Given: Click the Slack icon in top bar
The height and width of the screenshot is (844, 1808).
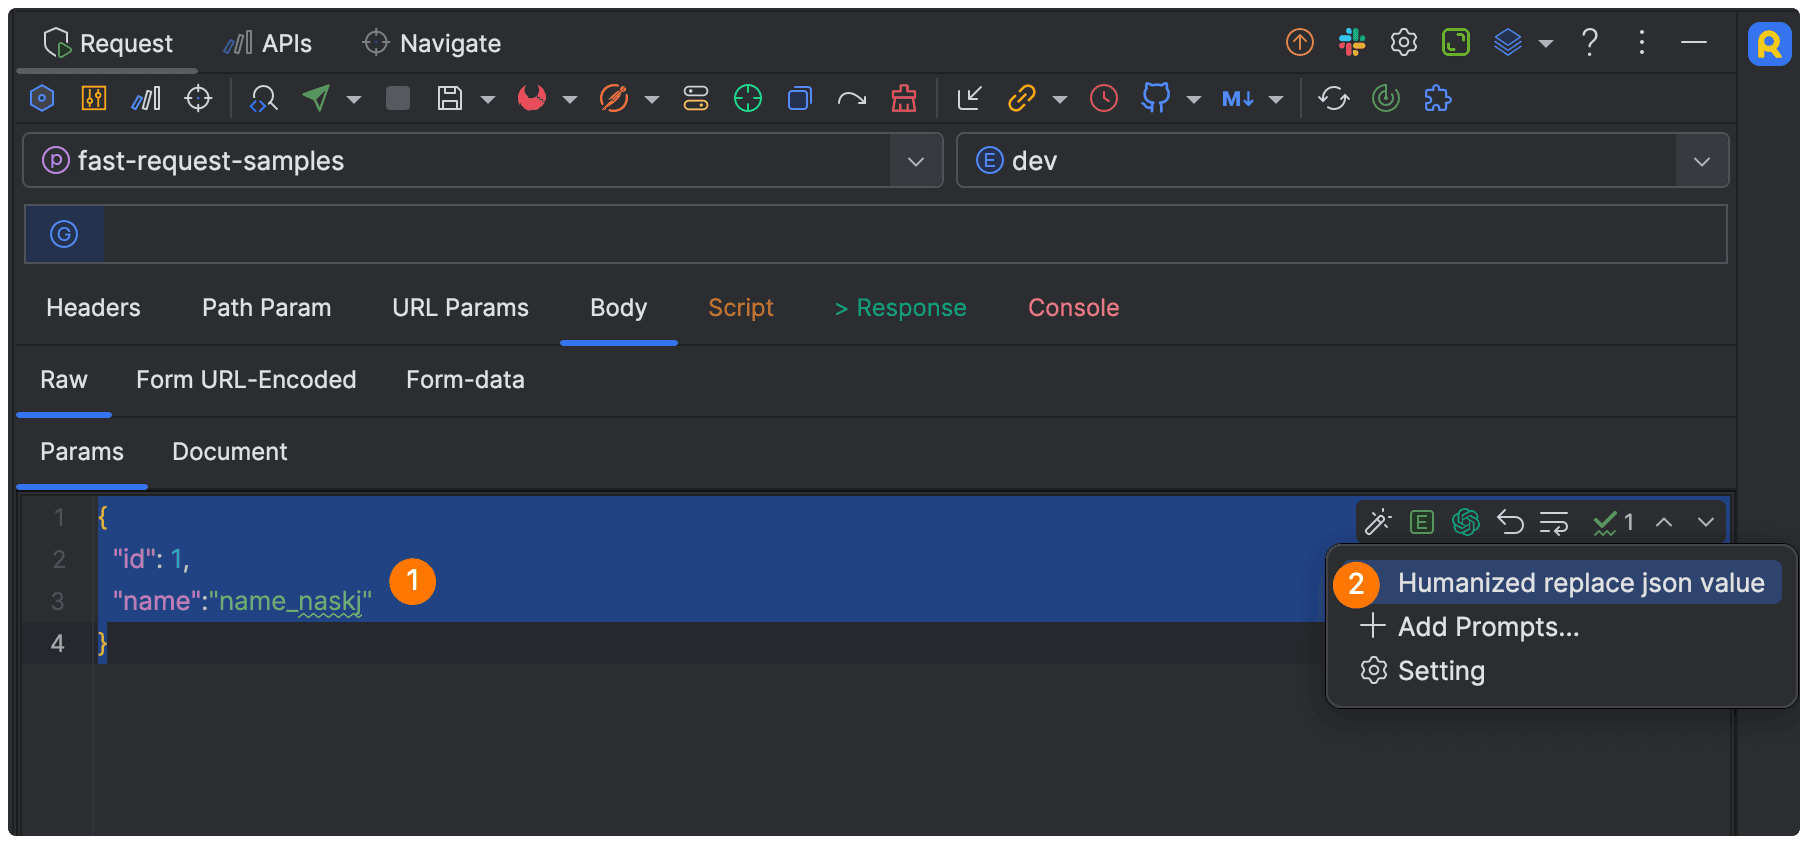Looking at the screenshot, I should pos(1352,42).
